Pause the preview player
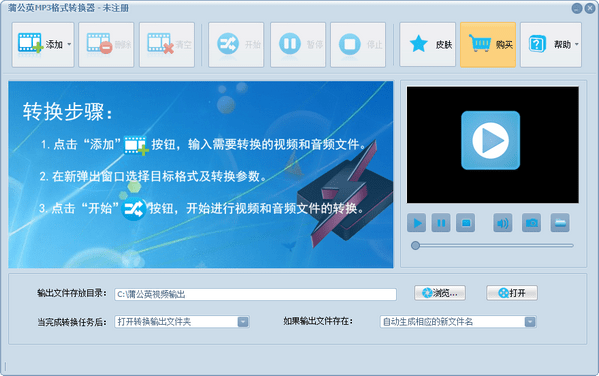Screen dimensions: 599x376 pyautogui.click(x=441, y=223)
